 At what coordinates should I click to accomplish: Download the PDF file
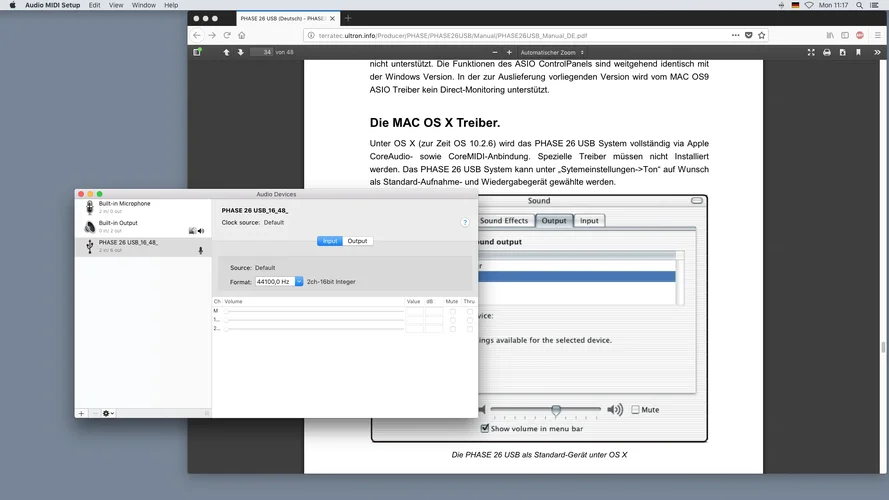tap(843, 52)
